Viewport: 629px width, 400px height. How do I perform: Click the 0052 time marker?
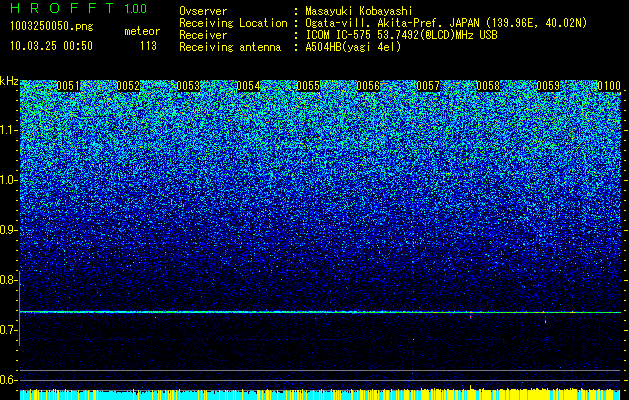tap(128, 86)
